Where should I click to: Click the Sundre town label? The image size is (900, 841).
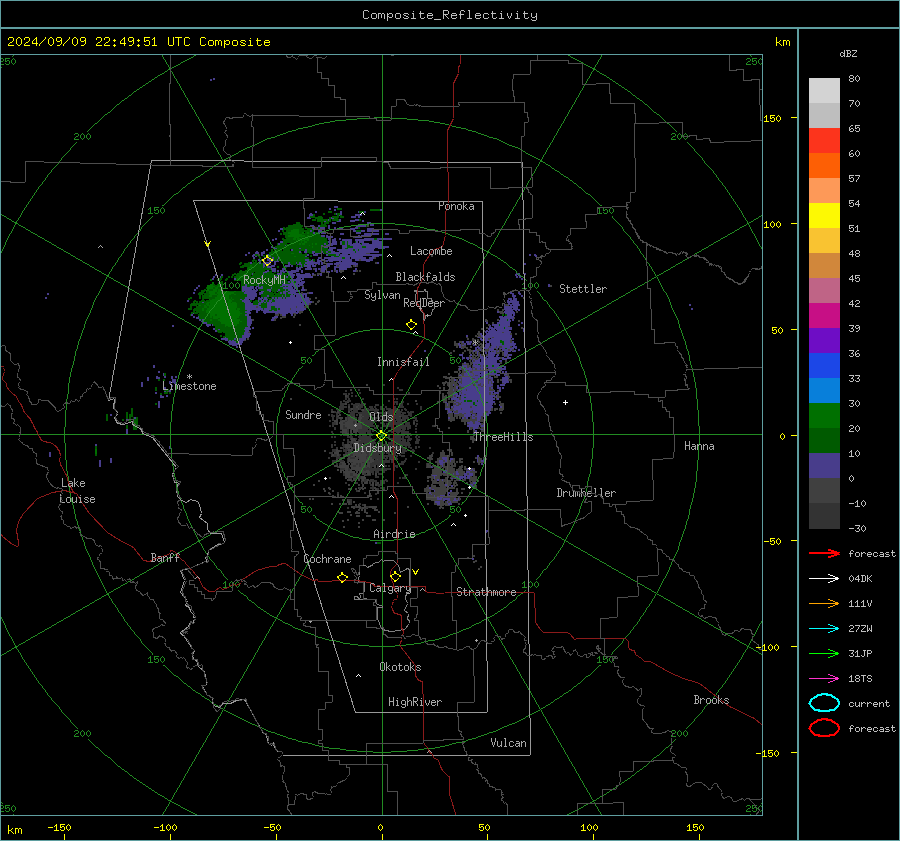pyautogui.click(x=303, y=414)
